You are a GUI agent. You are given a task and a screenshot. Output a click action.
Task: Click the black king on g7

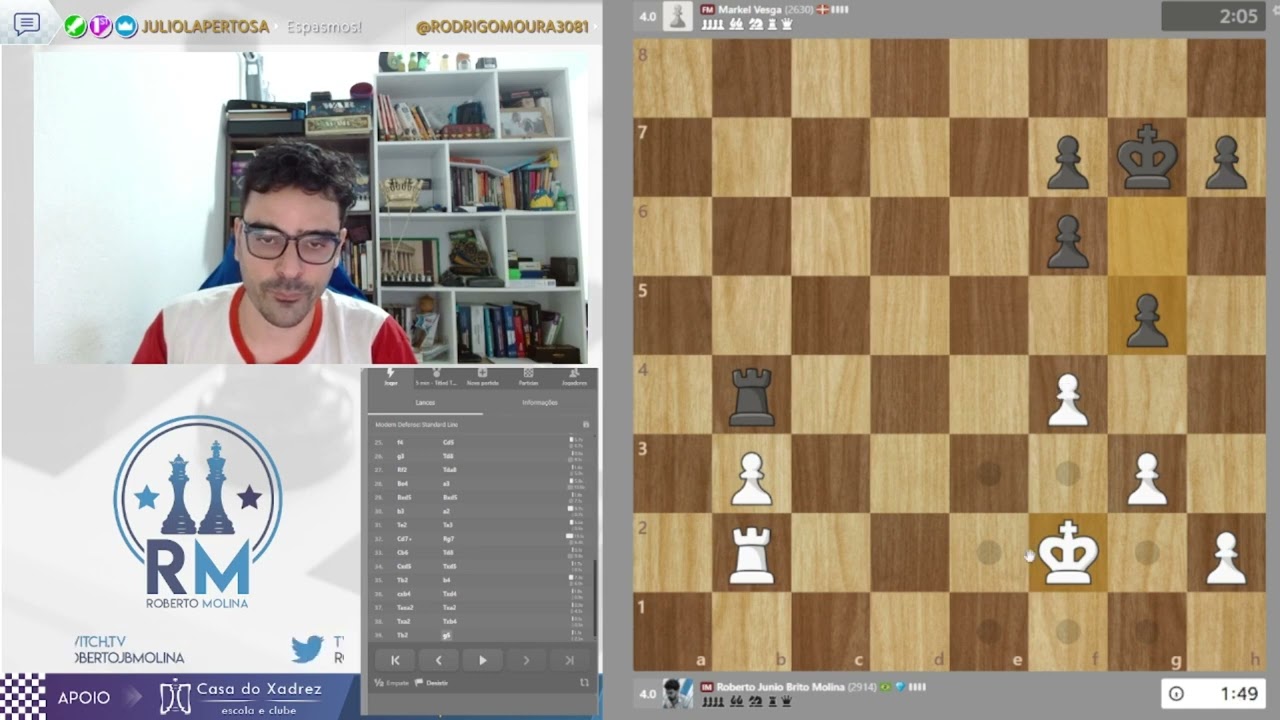1147,157
